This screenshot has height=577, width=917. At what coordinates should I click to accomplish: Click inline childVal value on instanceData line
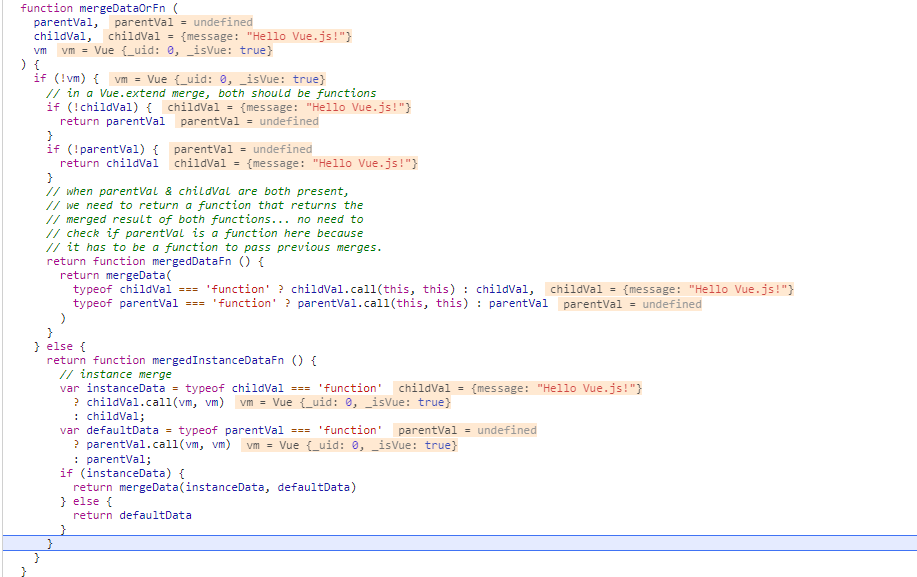click(518, 388)
